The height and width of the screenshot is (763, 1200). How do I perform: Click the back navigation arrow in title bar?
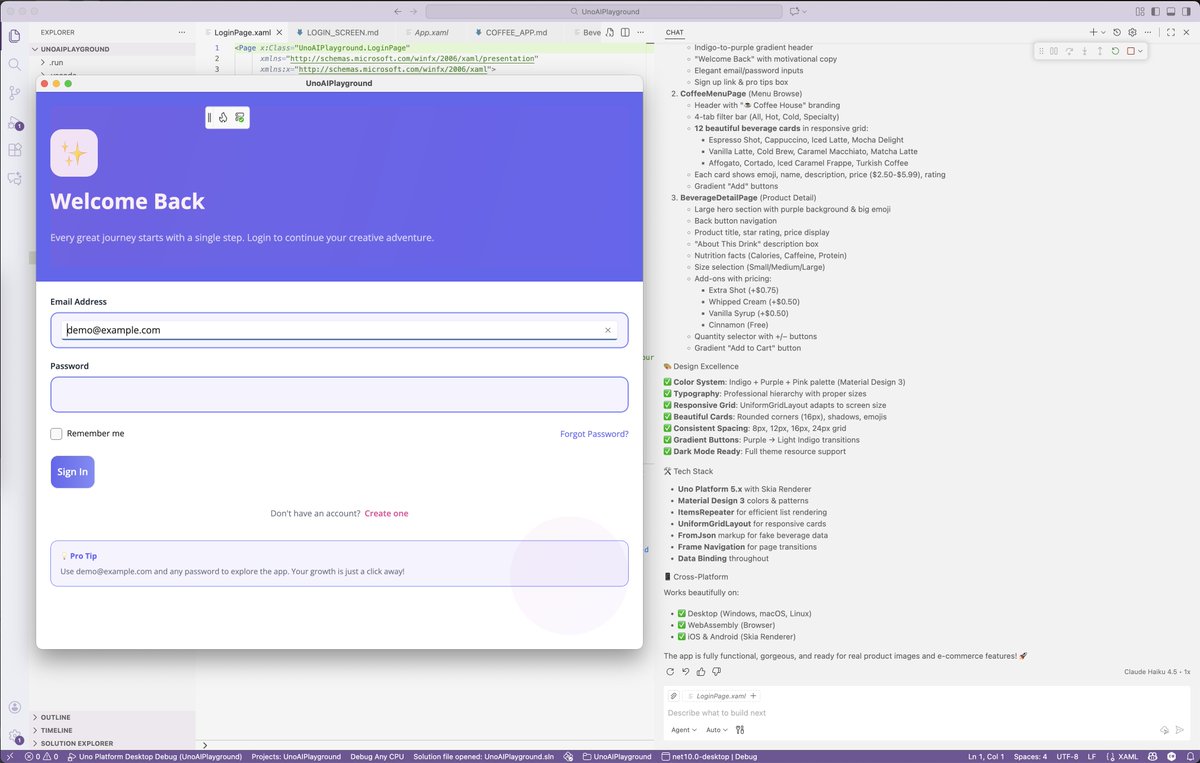click(398, 11)
